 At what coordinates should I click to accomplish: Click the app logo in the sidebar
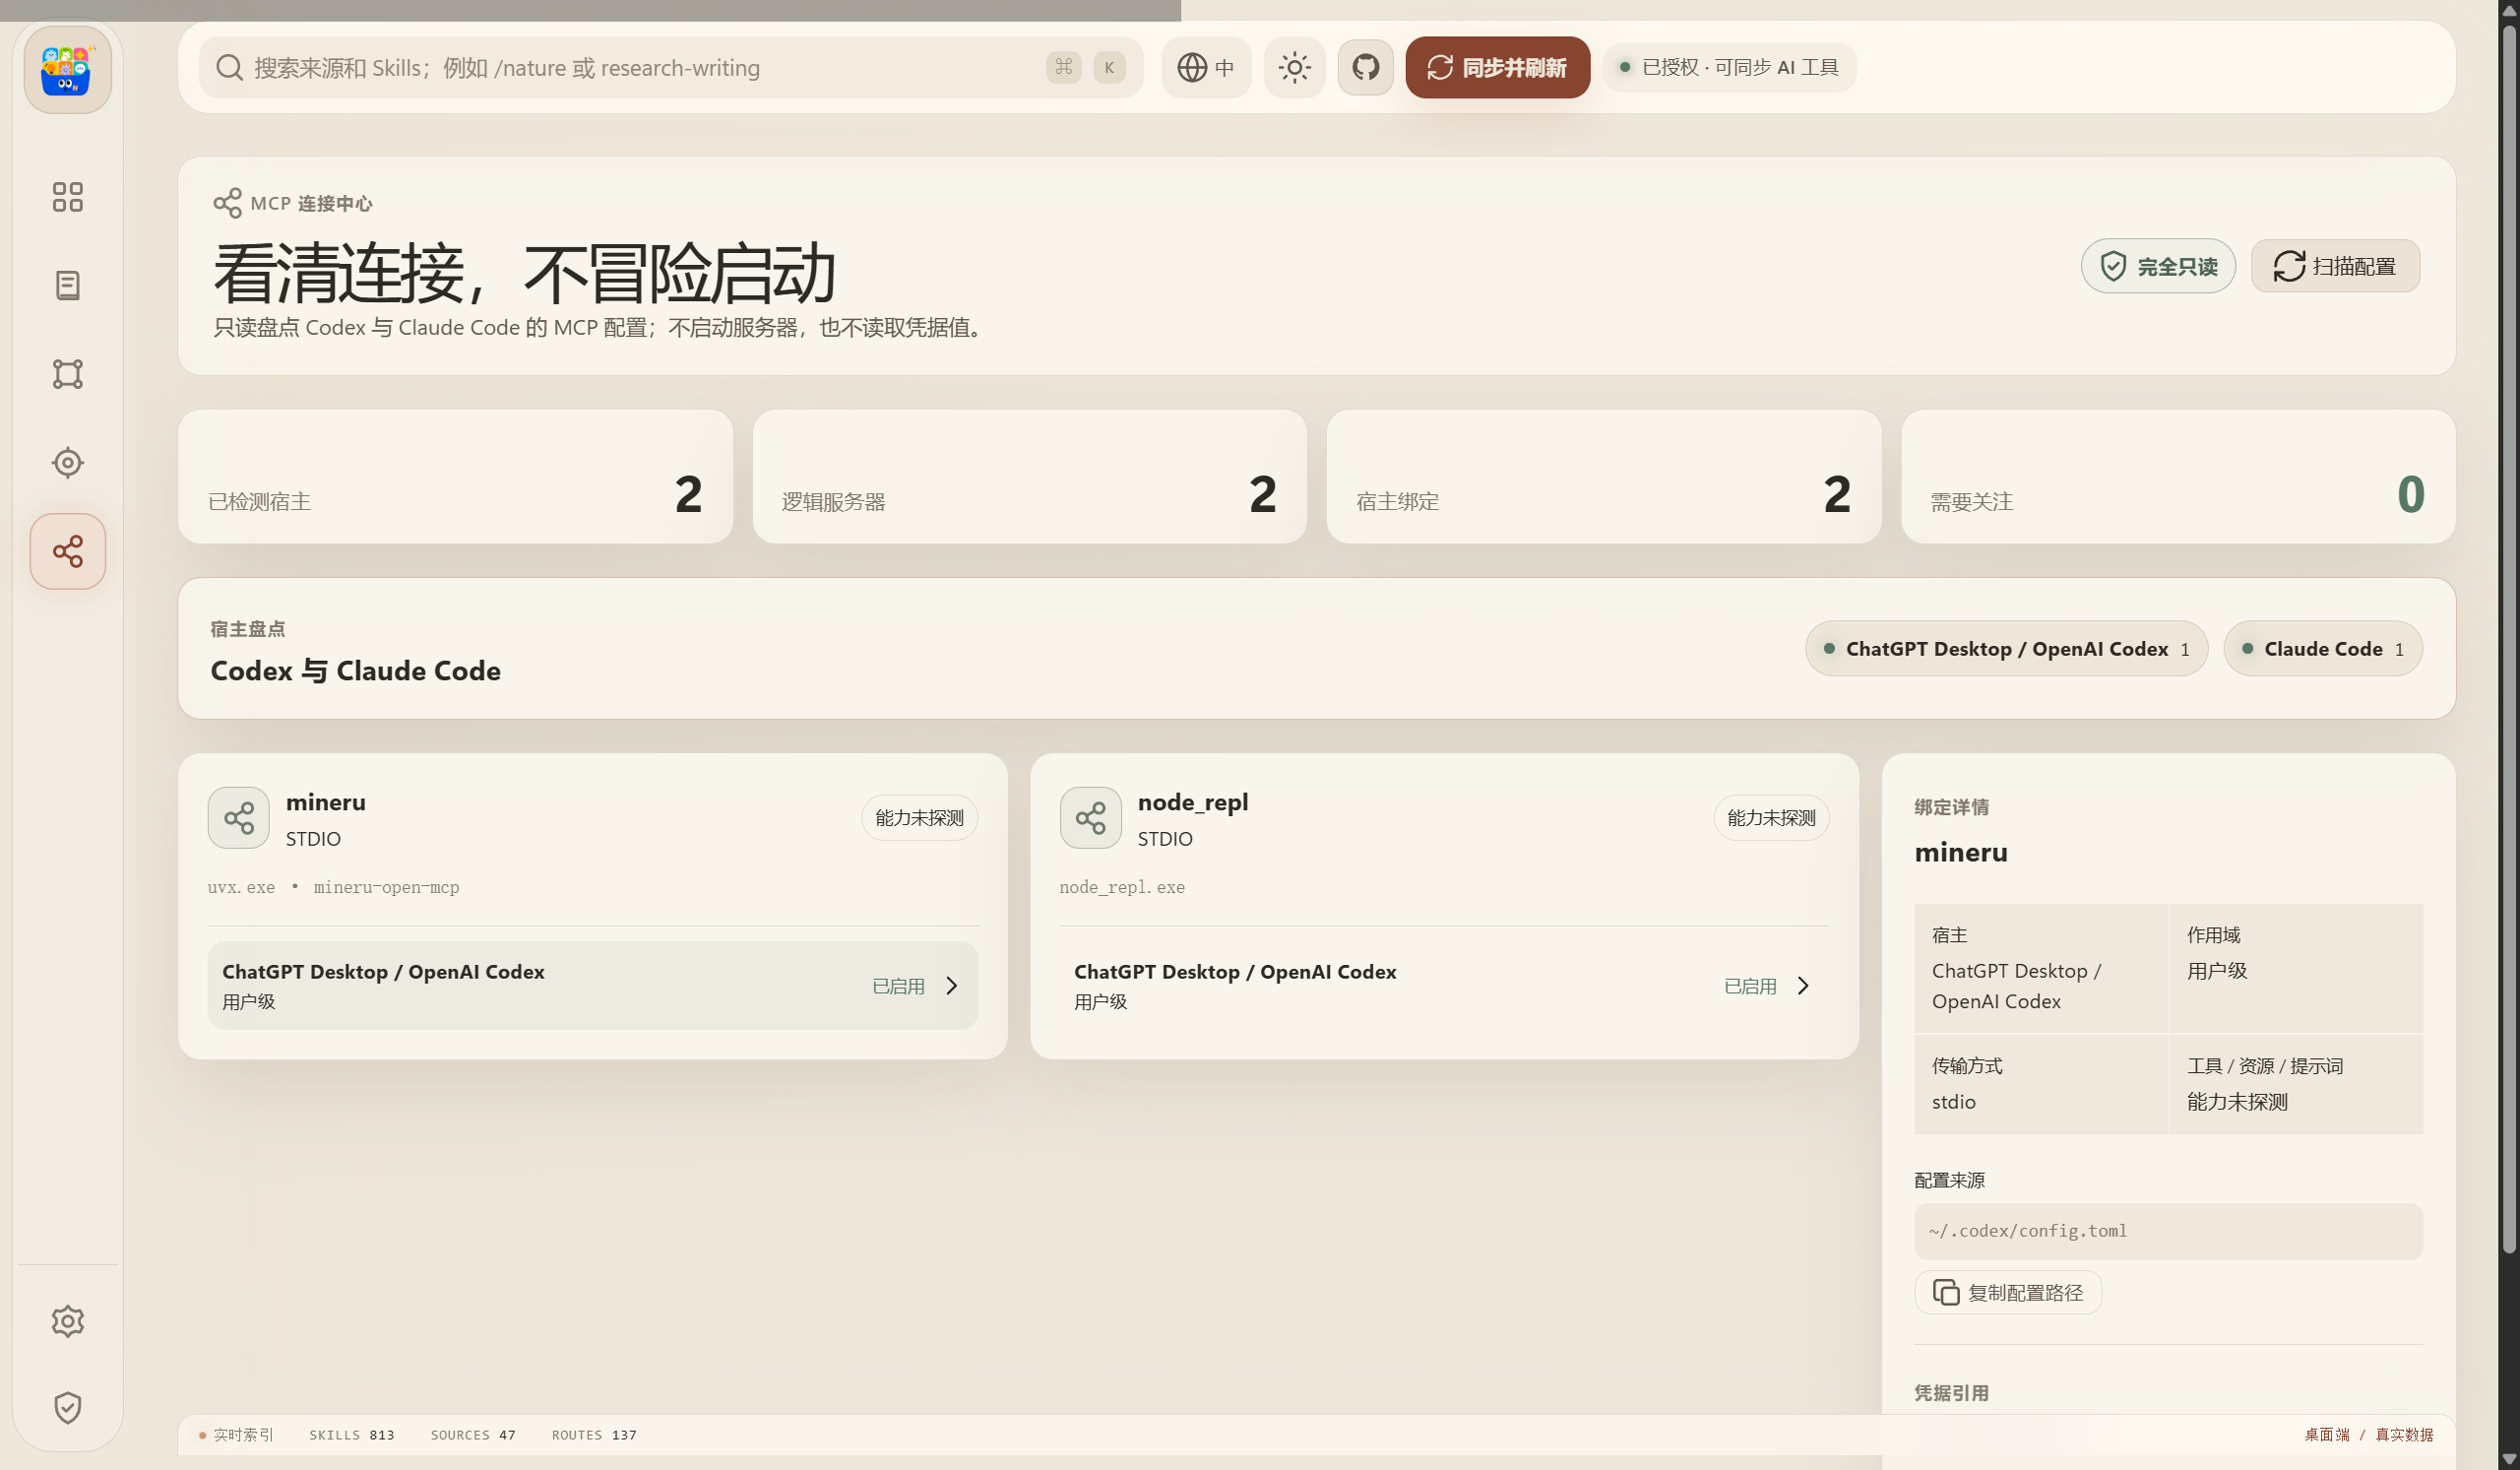click(67, 69)
